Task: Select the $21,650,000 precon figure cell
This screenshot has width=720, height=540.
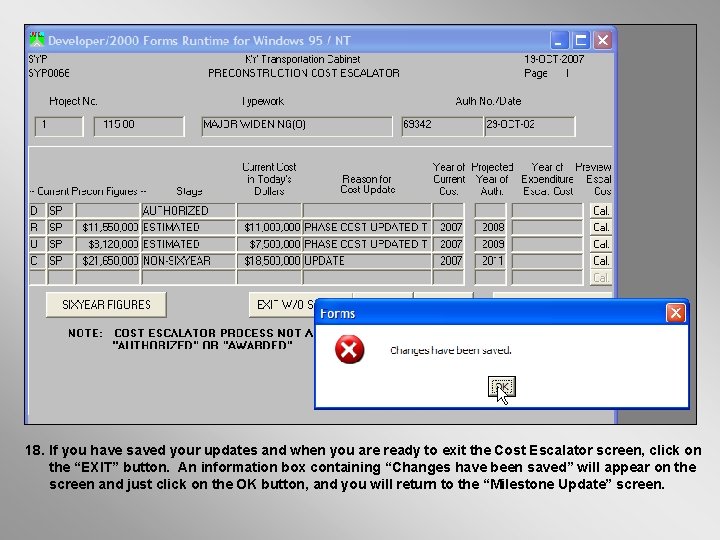Action: [107, 261]
